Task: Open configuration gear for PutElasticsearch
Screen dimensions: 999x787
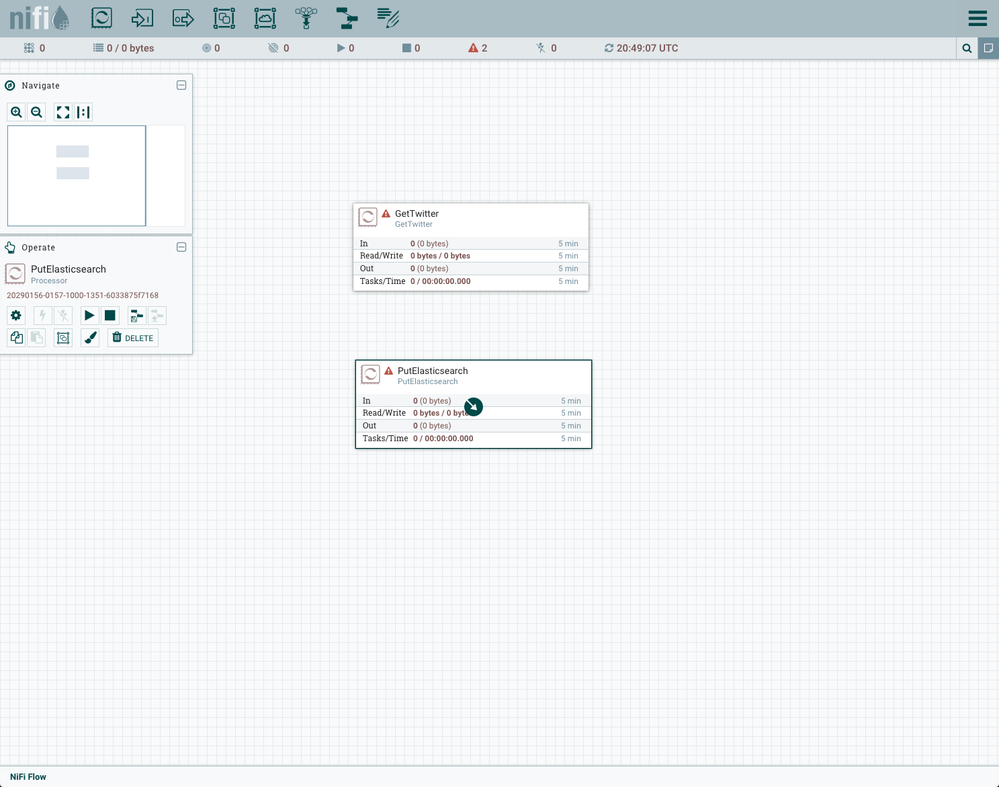Action: point(16,315)
